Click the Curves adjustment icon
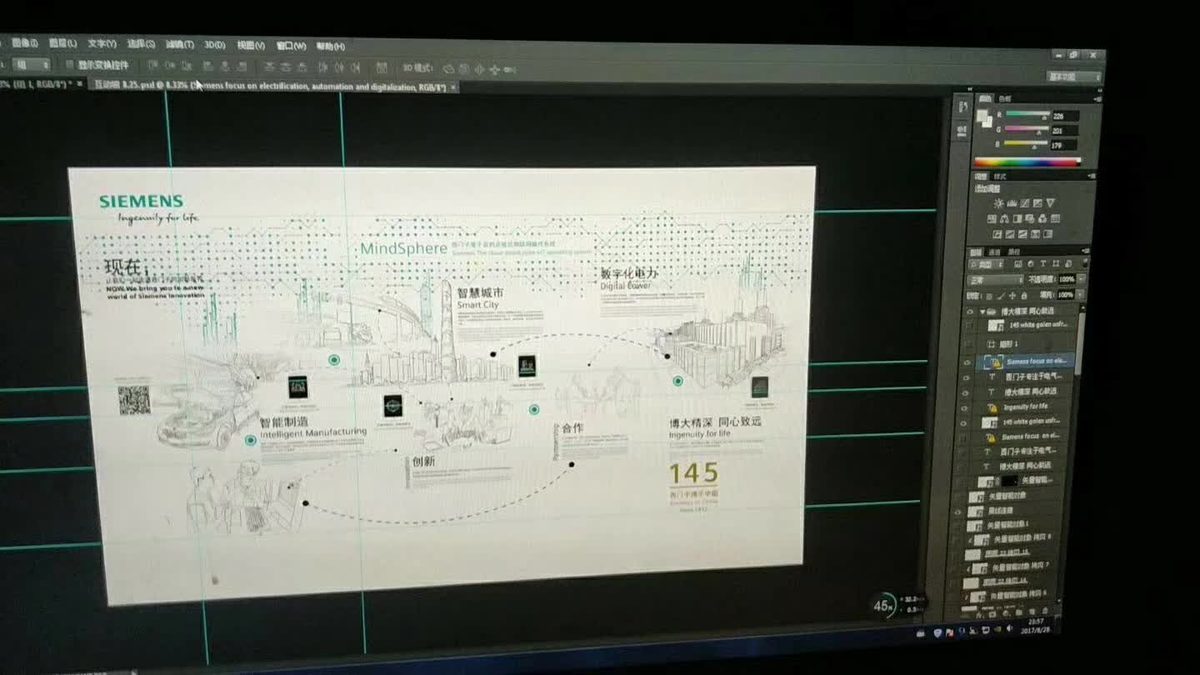This screenshot has height=675, width=1200. tap(1025, 203)
